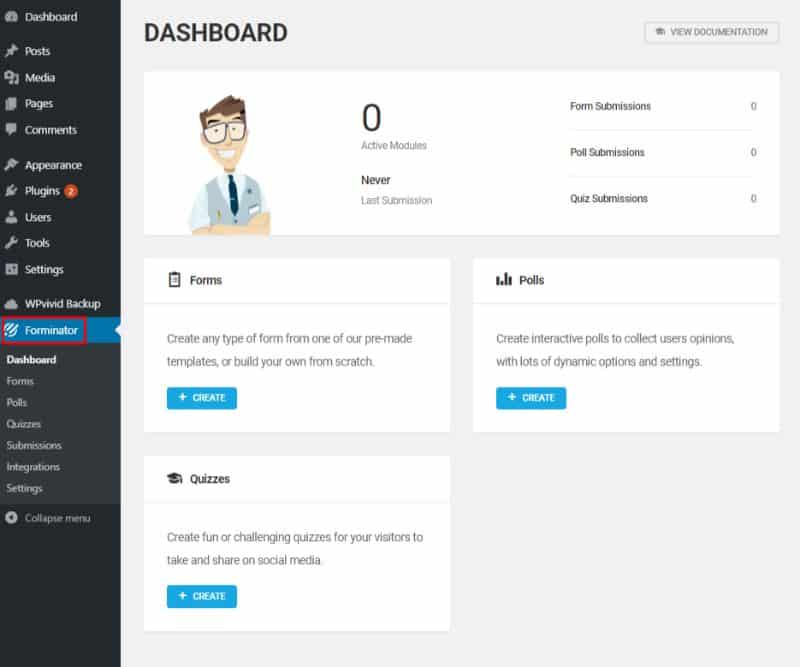Open the WPvivid Backup menu
Image resolution: width=800 pixels, height=667 pixels.
click(x=60, y=304)
